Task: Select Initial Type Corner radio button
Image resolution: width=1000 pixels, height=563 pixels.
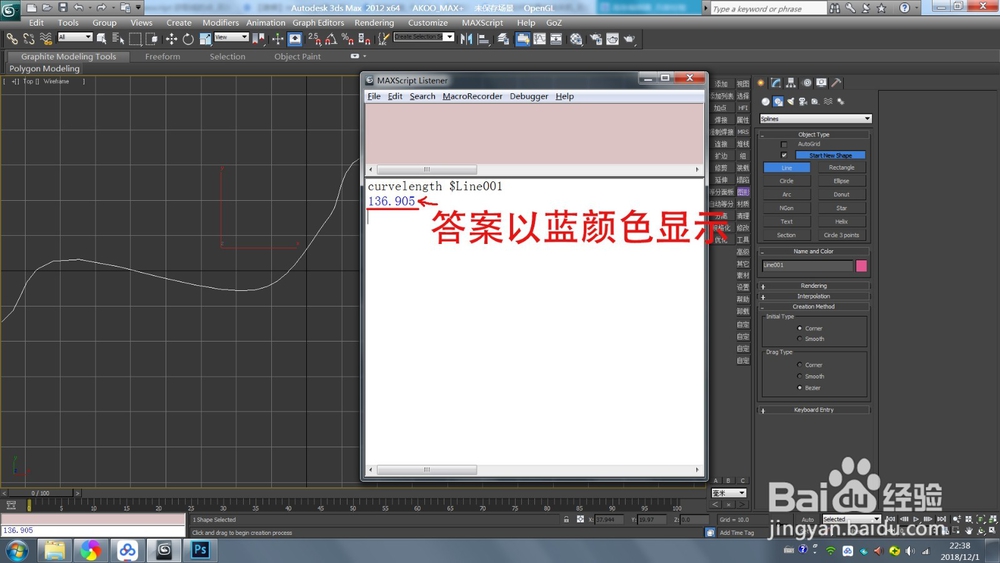Action: click(x=800, y=328)
